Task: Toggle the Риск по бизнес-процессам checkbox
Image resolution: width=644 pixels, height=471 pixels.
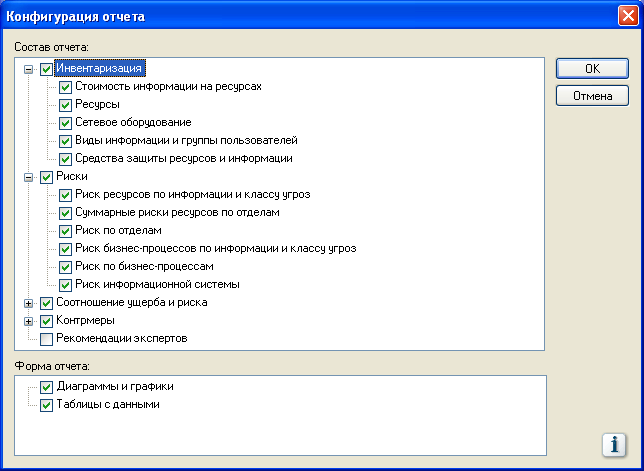Action: coord(65,267)
